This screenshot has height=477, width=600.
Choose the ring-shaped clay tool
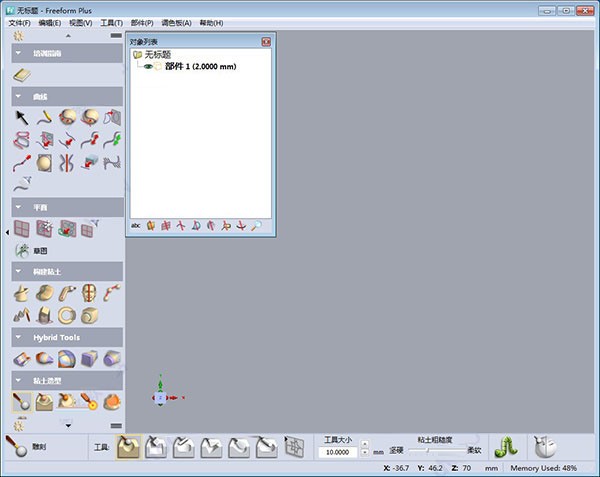[67, 315]
